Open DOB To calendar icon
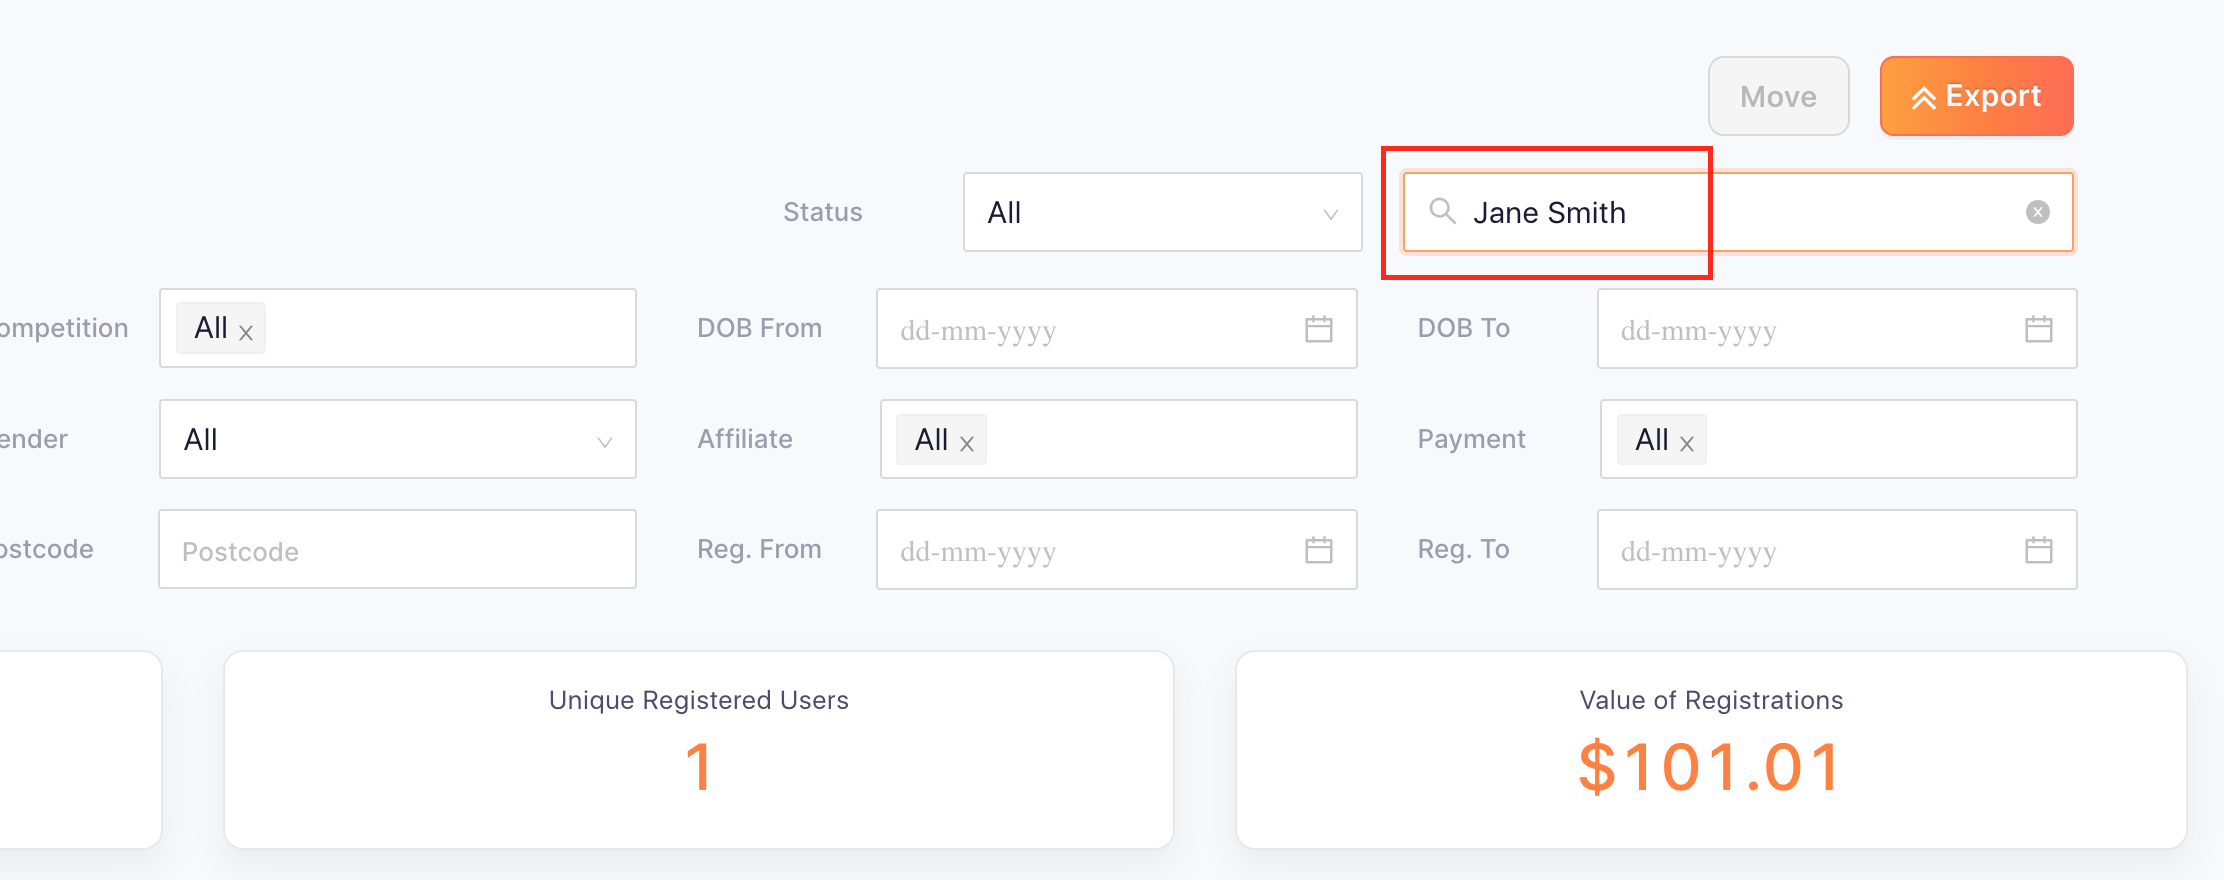 (2038, 329)
